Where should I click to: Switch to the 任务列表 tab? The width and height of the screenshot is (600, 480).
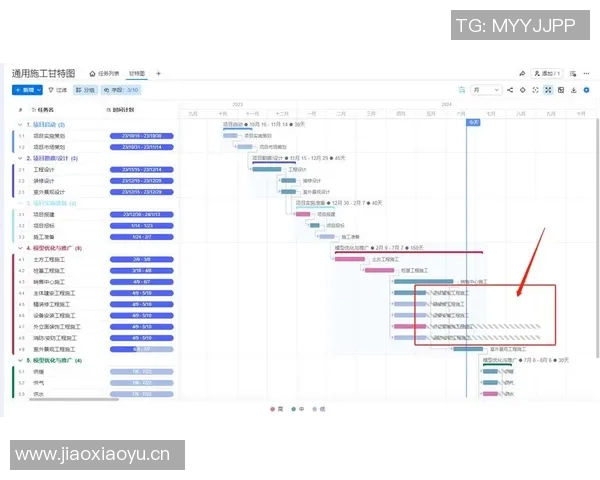pos(106,73)
